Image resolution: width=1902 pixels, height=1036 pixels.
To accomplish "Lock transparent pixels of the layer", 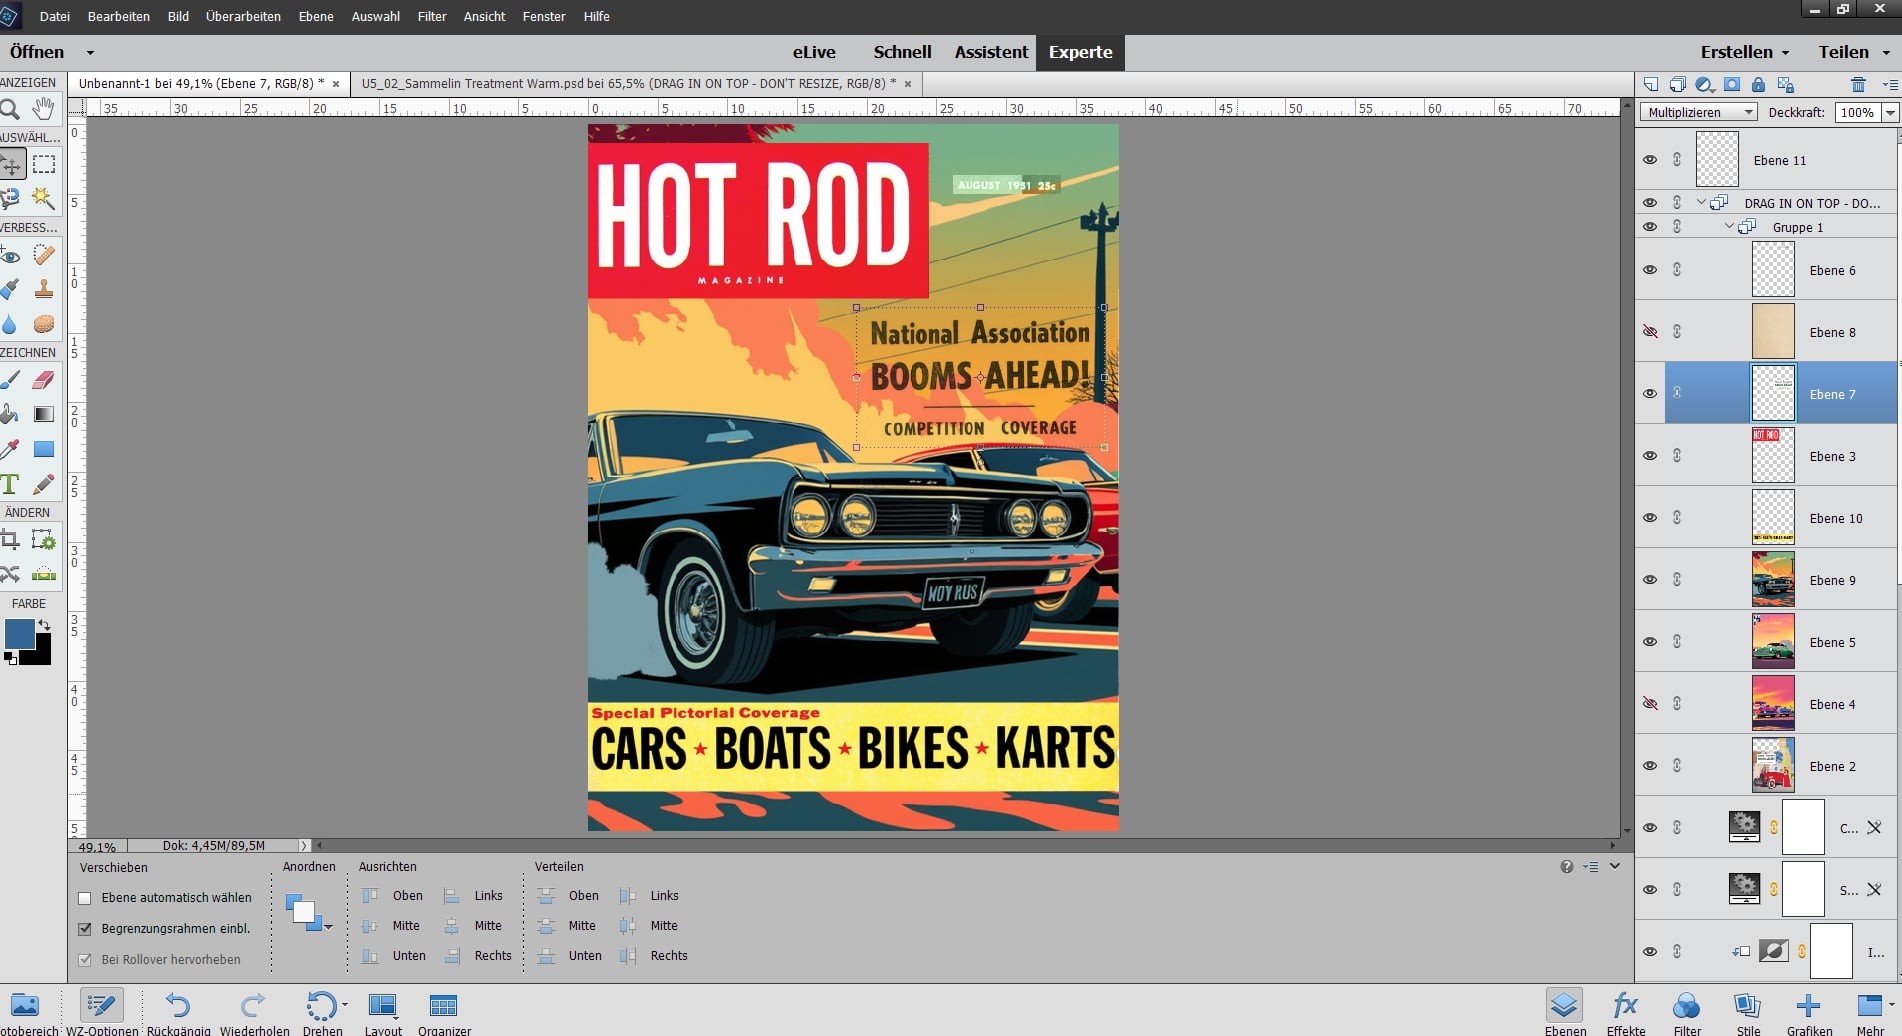I will [1785, 85].
